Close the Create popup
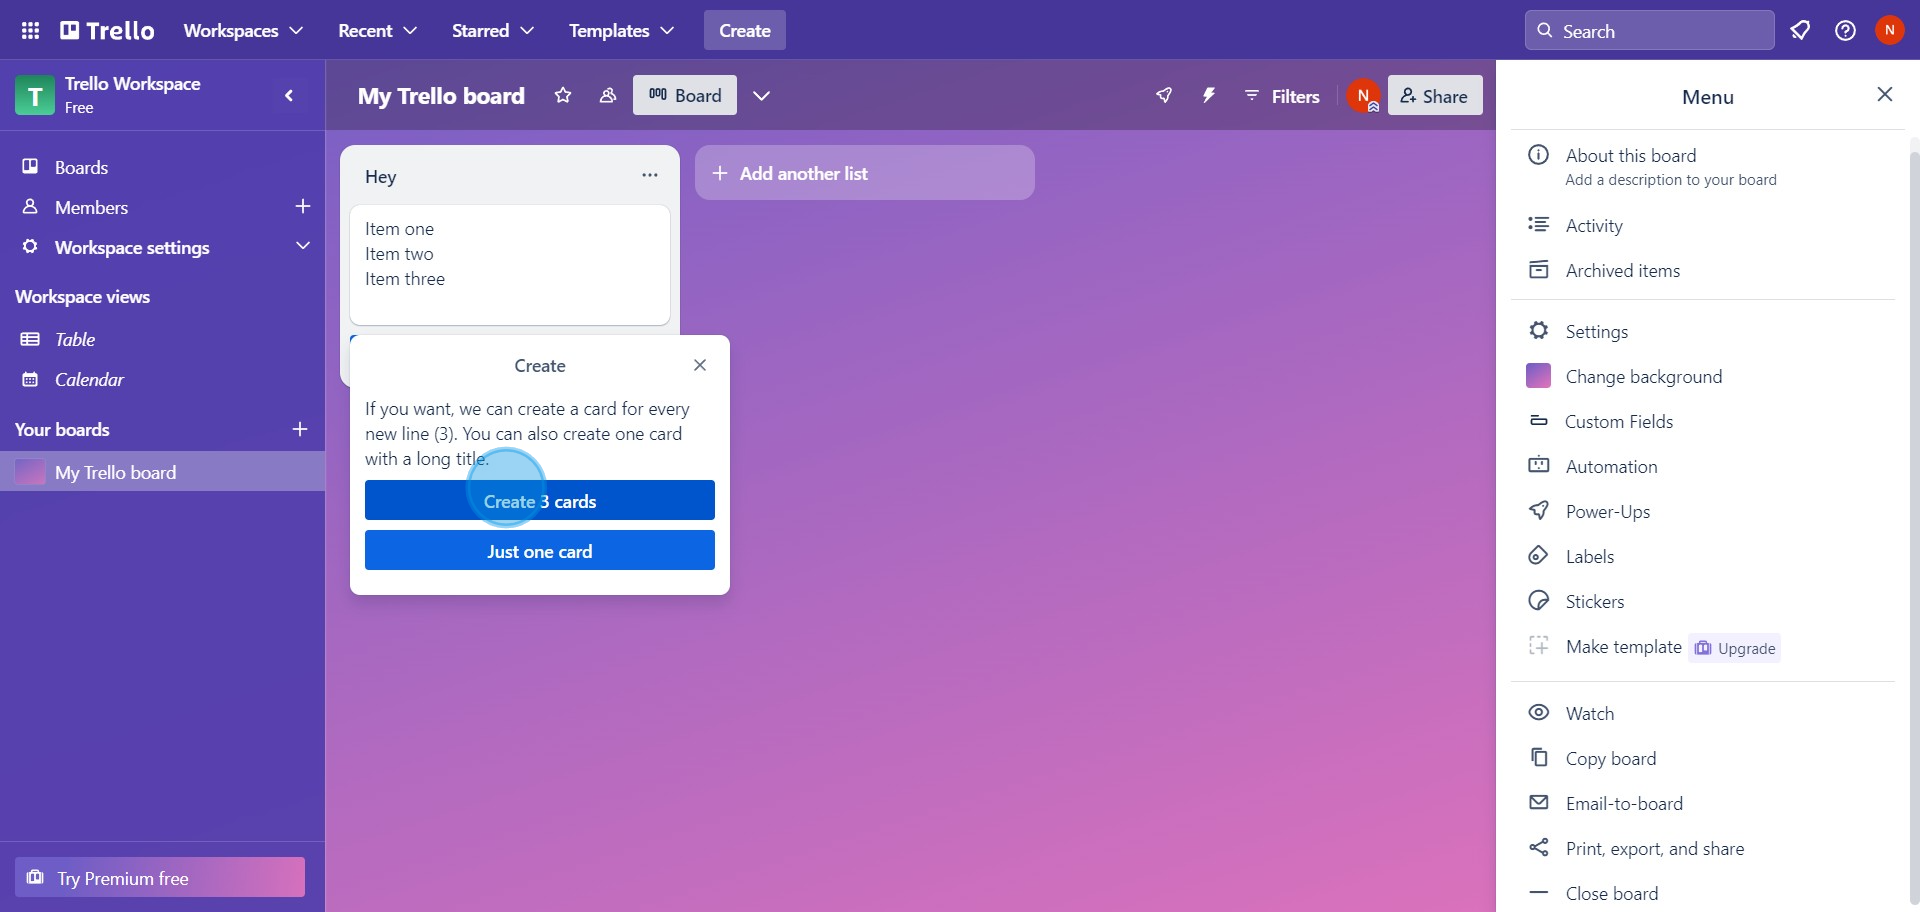The height and width of the screenshot is (912, 1920). point(700,365)
